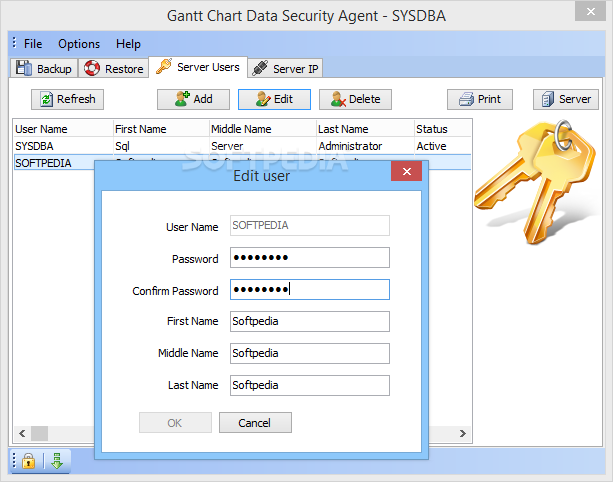Click the Administrator last name cell
The image size is (613, 482).
coord(350,146)
